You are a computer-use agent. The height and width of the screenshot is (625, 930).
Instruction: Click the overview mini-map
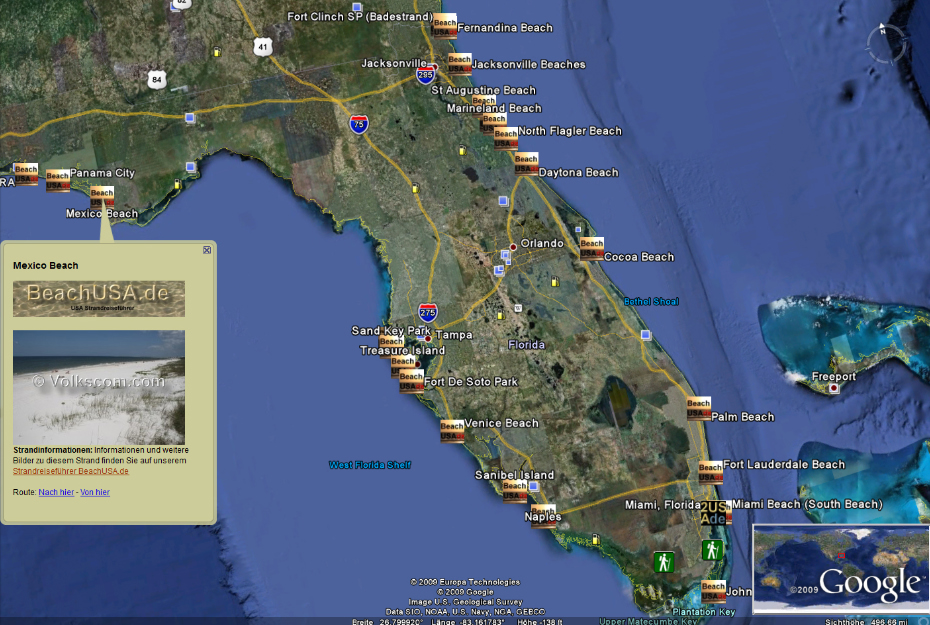point(840,569)
